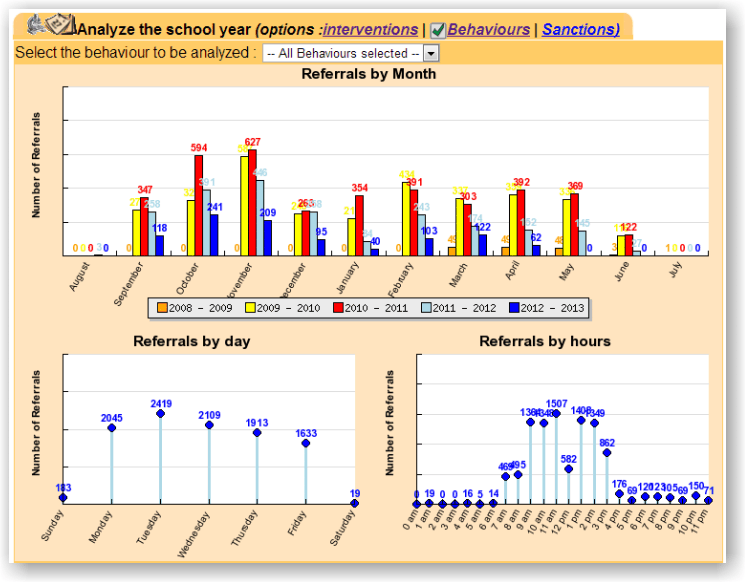The height and width of the screenshot is (582, 745).
Task: Click the Monday data point showing 2045
Action: click(x=111, y=428)
